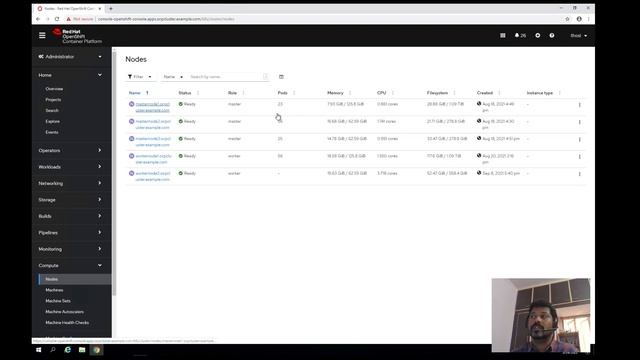Open File Explorer from the taskbar
The height and width of the screenshot is (360, 640).
point(82,350)
